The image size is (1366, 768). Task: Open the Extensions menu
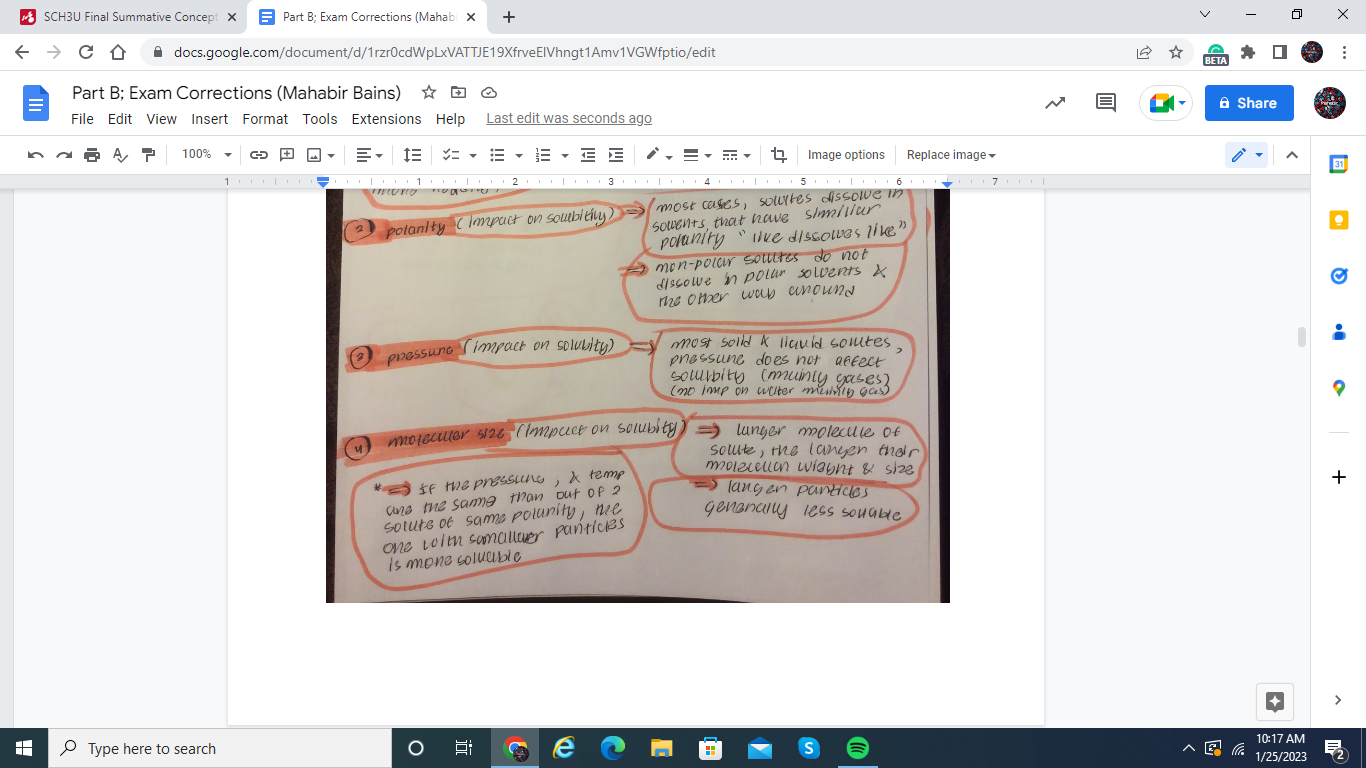(x=386, y=119)
